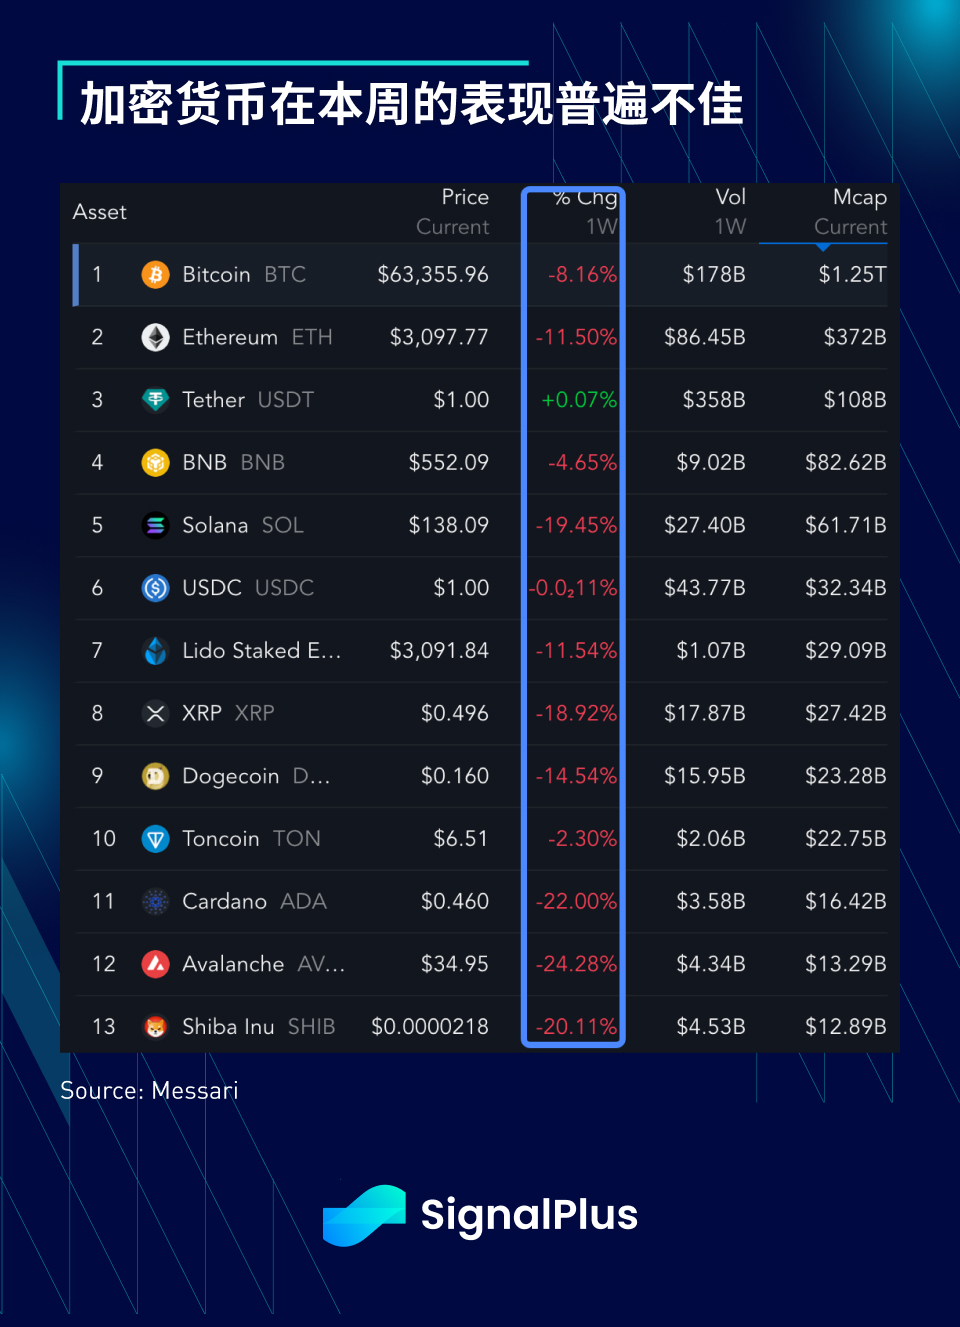The image size is (960, 1327).
Task: Open the Solana striped logo icon
Action: point(155,525)
